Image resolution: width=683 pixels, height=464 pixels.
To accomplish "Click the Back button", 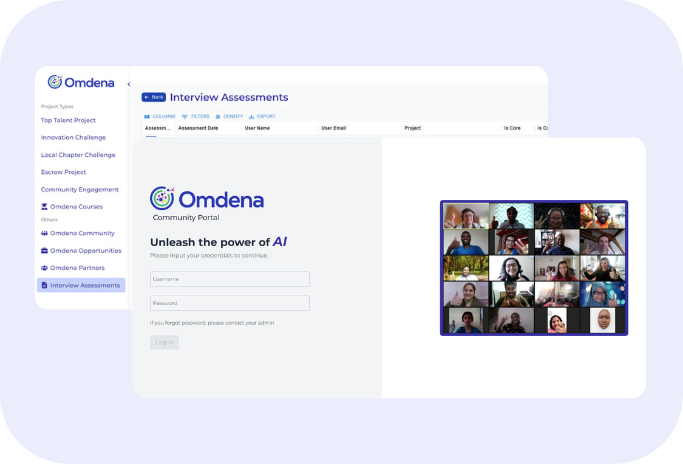I will (154, 97).
